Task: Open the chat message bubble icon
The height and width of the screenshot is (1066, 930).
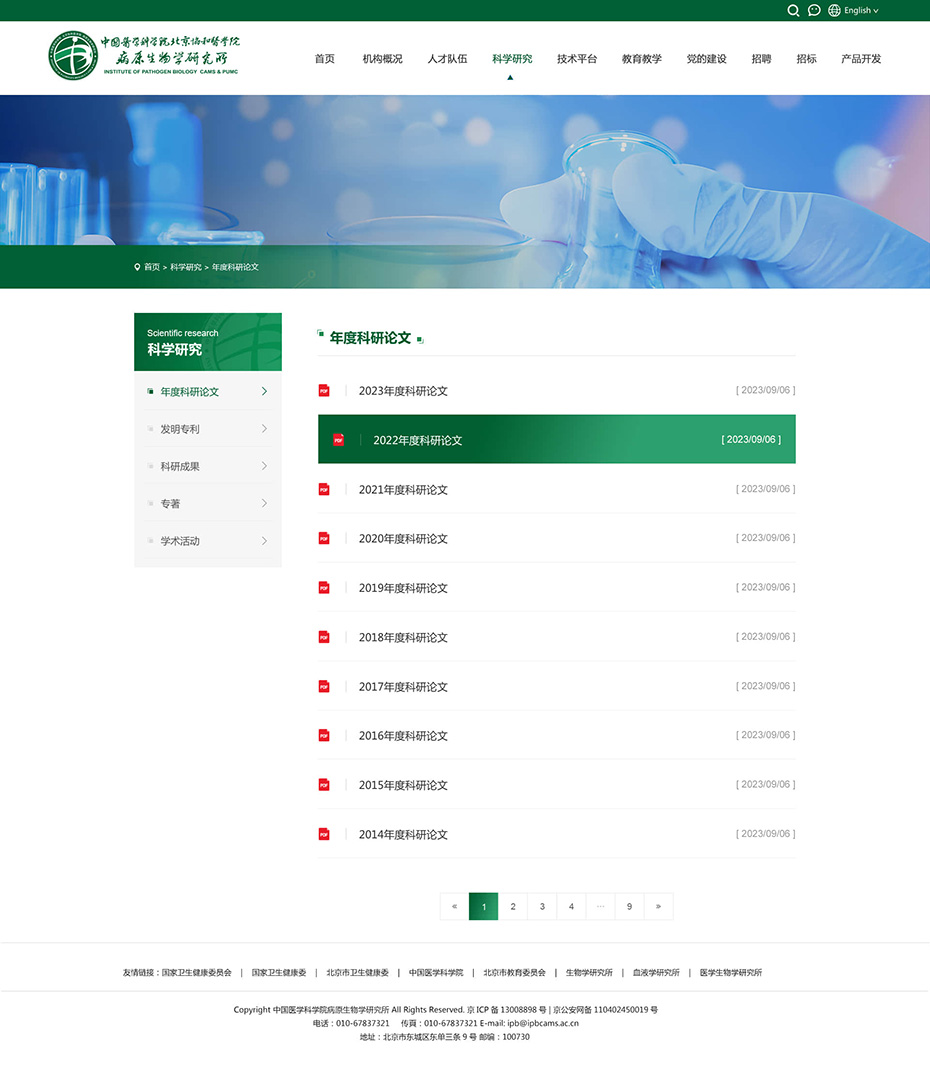Action: coord(814,11)
